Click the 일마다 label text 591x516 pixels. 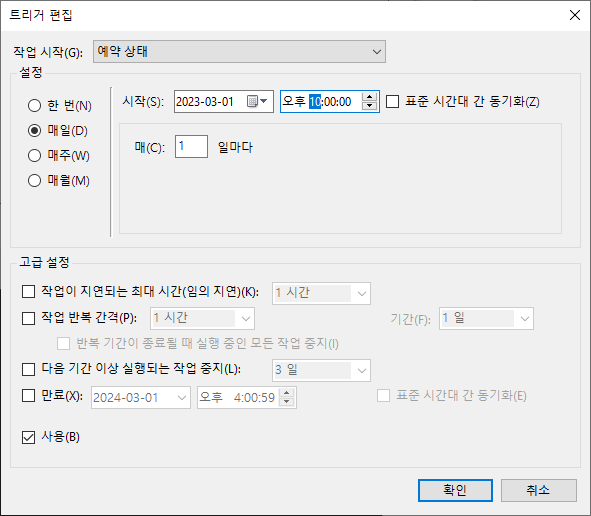pos(235,147)
